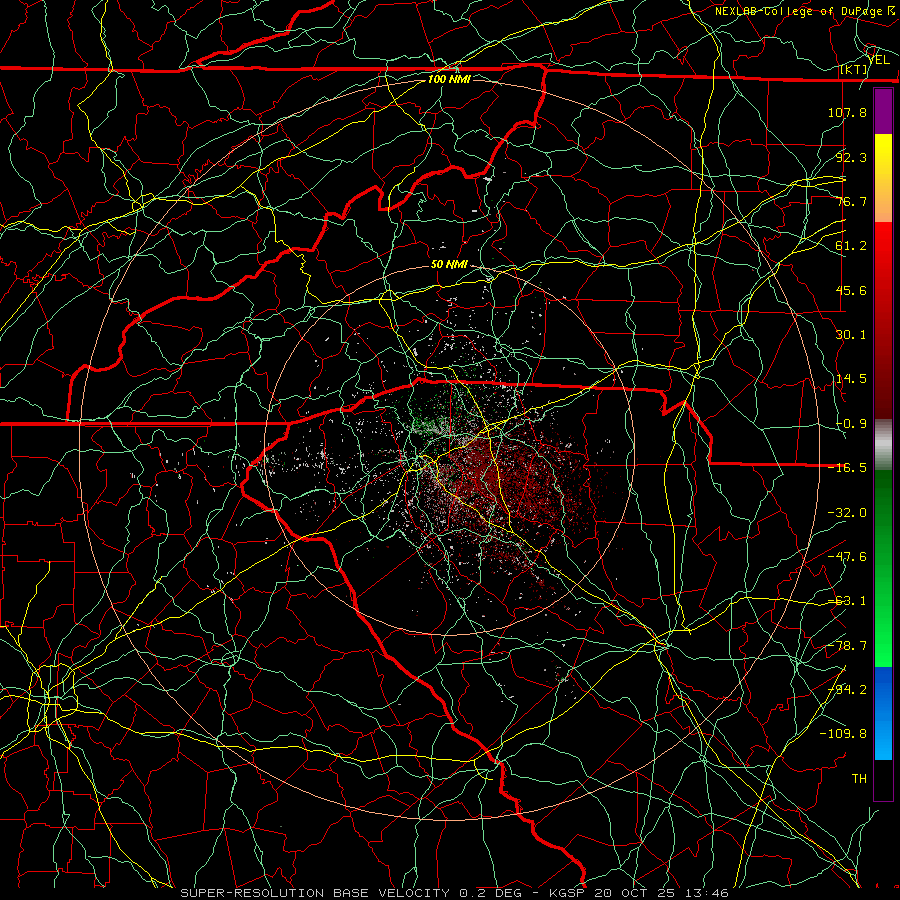This screenshot has height=900, width=900.
Task: Click the 92.3 velocity scale value
Action: (x=851, y=157)
